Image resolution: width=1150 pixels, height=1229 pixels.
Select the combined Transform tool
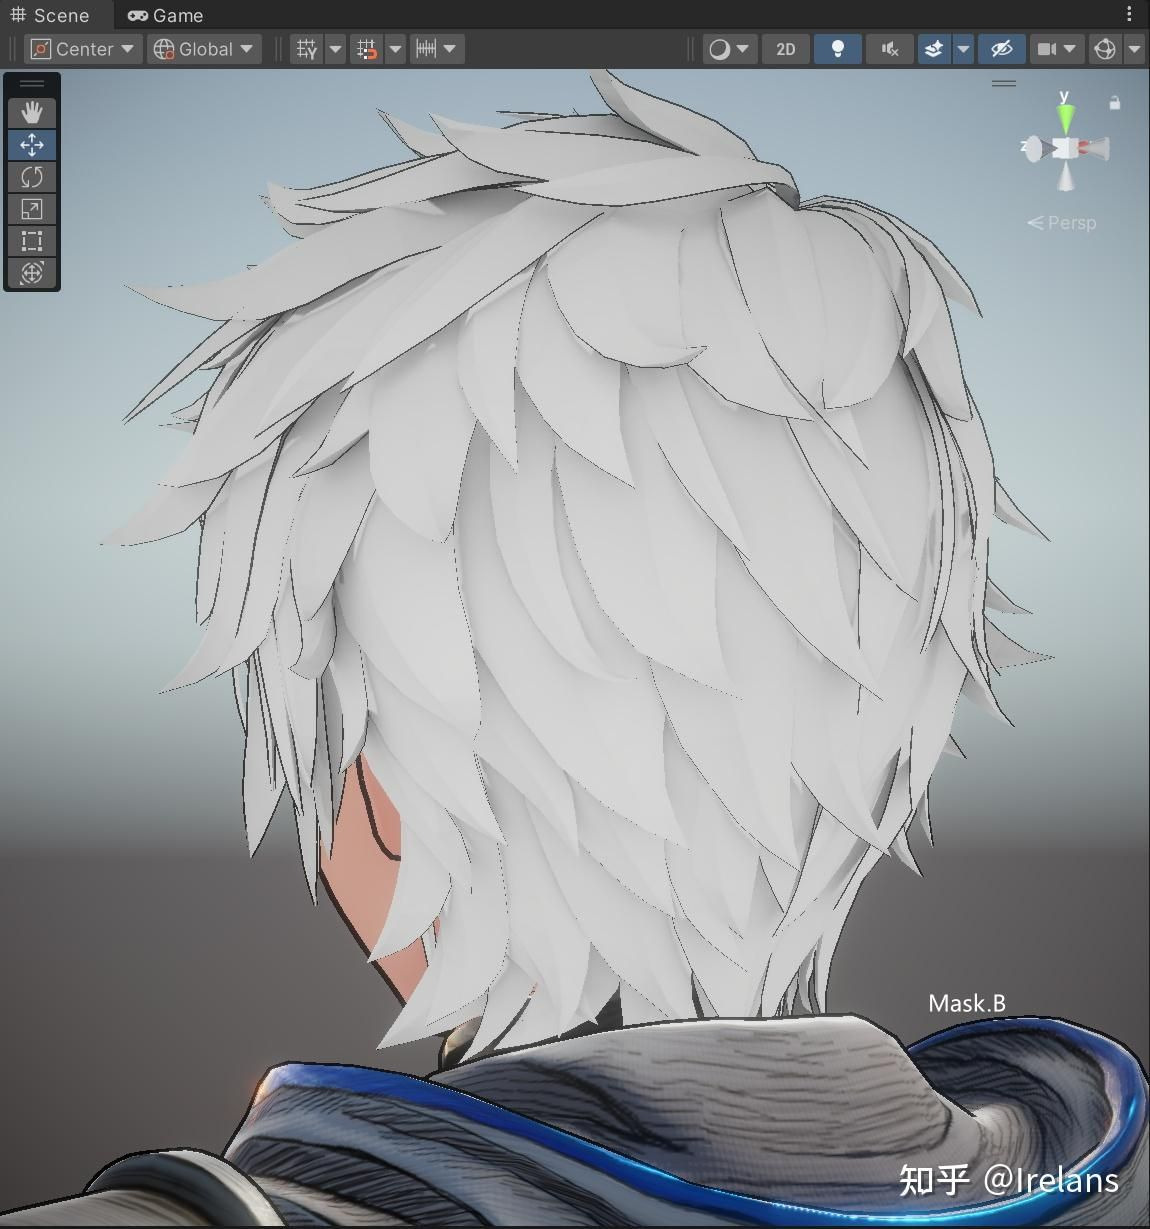point(32,273)
